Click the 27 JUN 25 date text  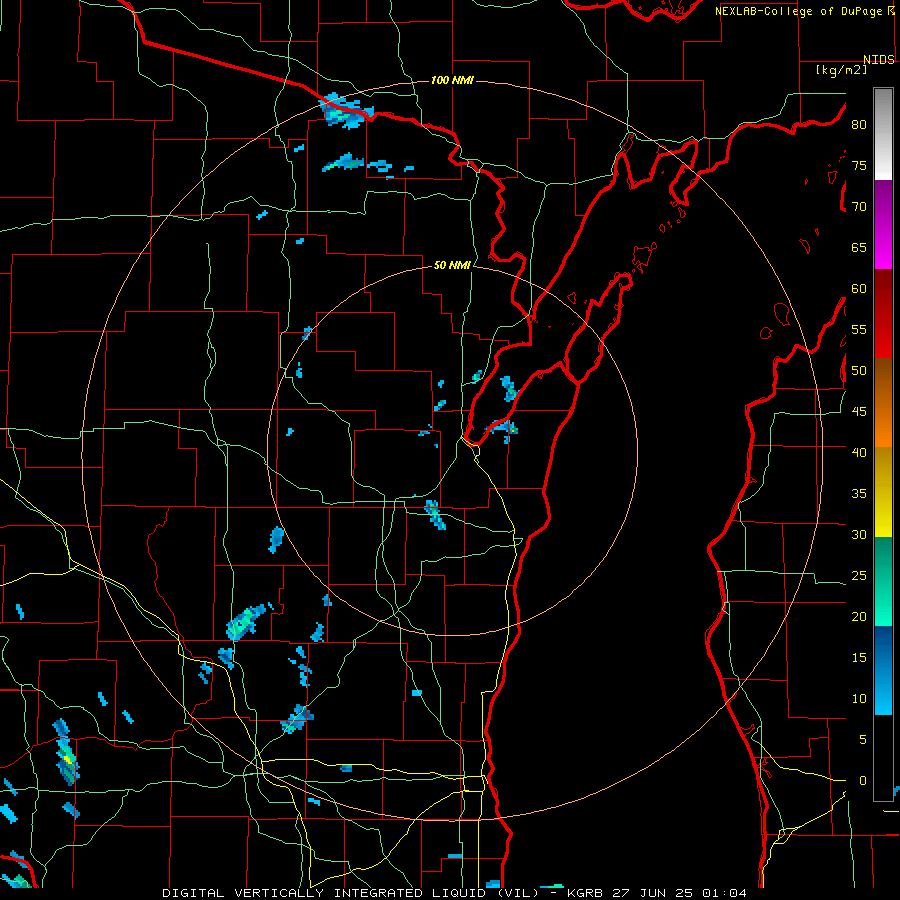(654, 893)
